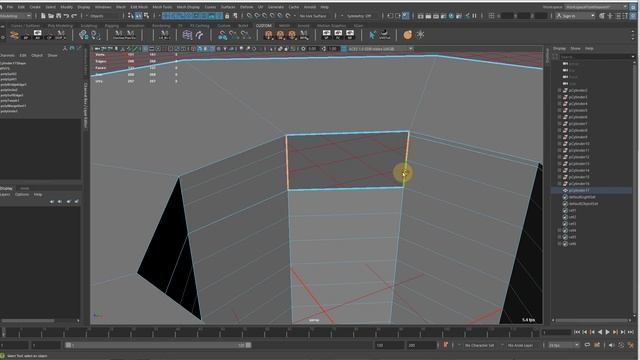The width and height of the screenshot is (640, 360).
Task: Click the open scene folder icon
Action: tap(51, 16)
